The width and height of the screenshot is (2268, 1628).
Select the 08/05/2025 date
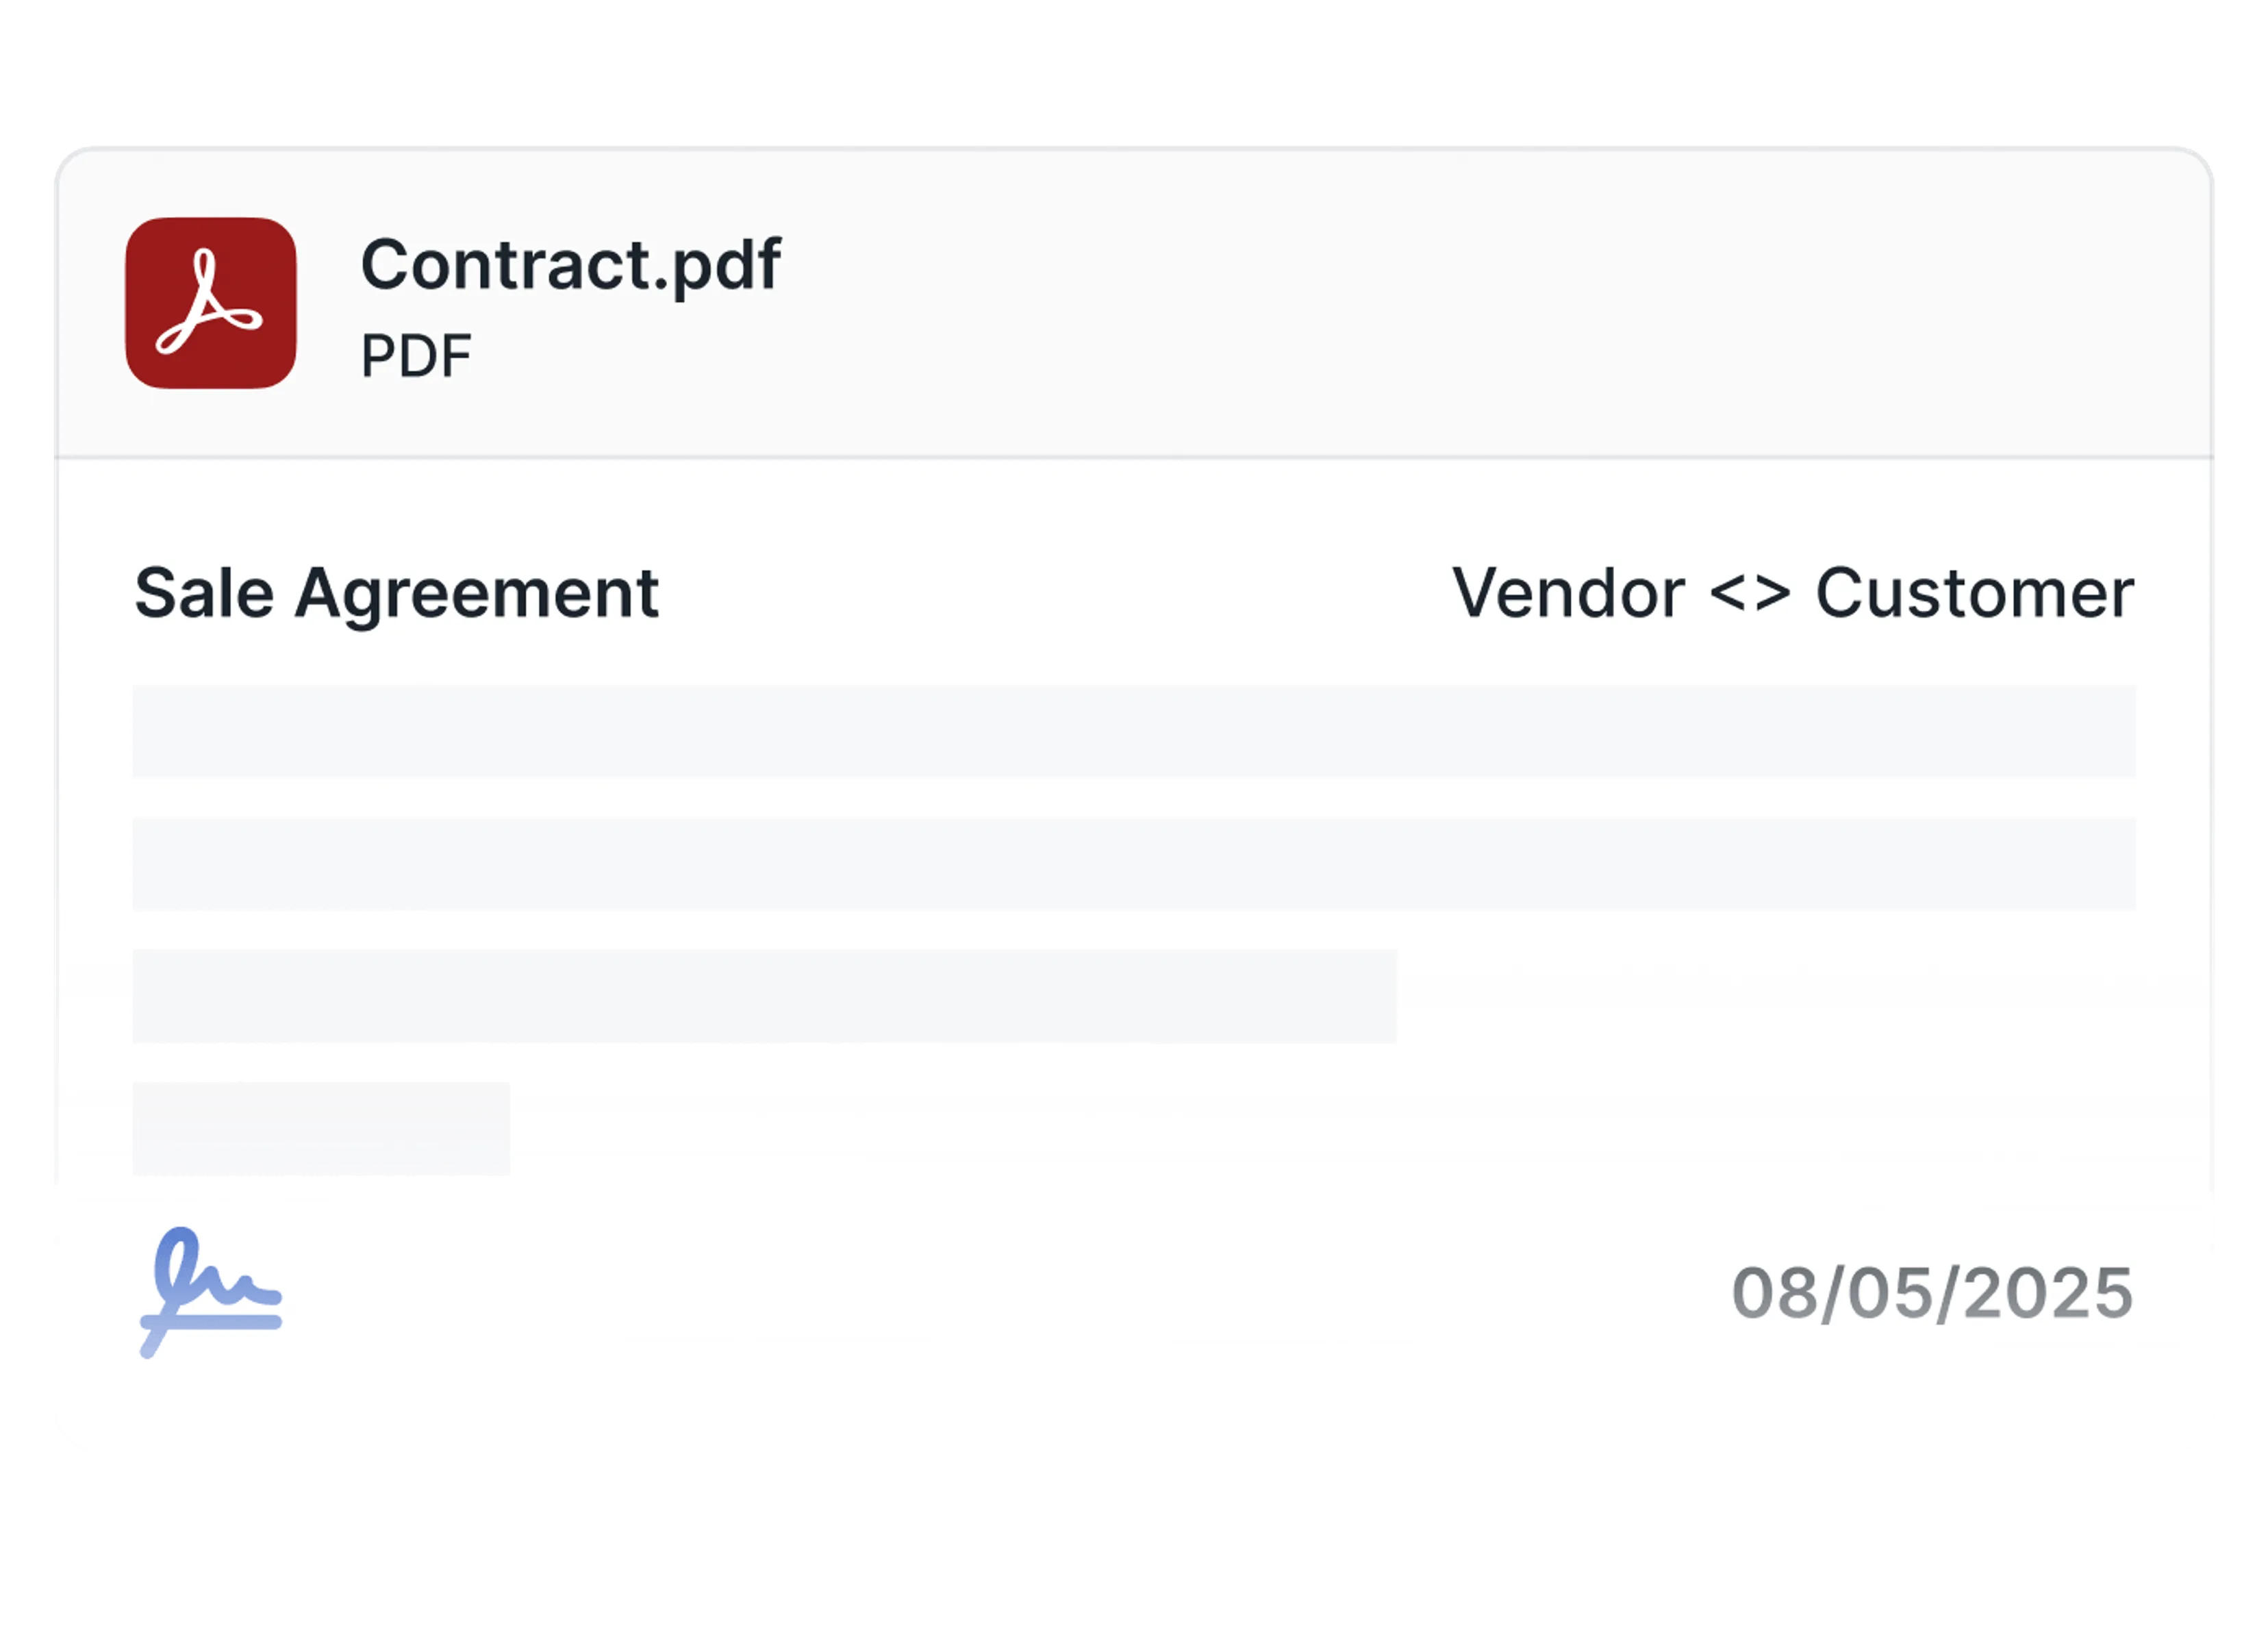(1932, 1293)
